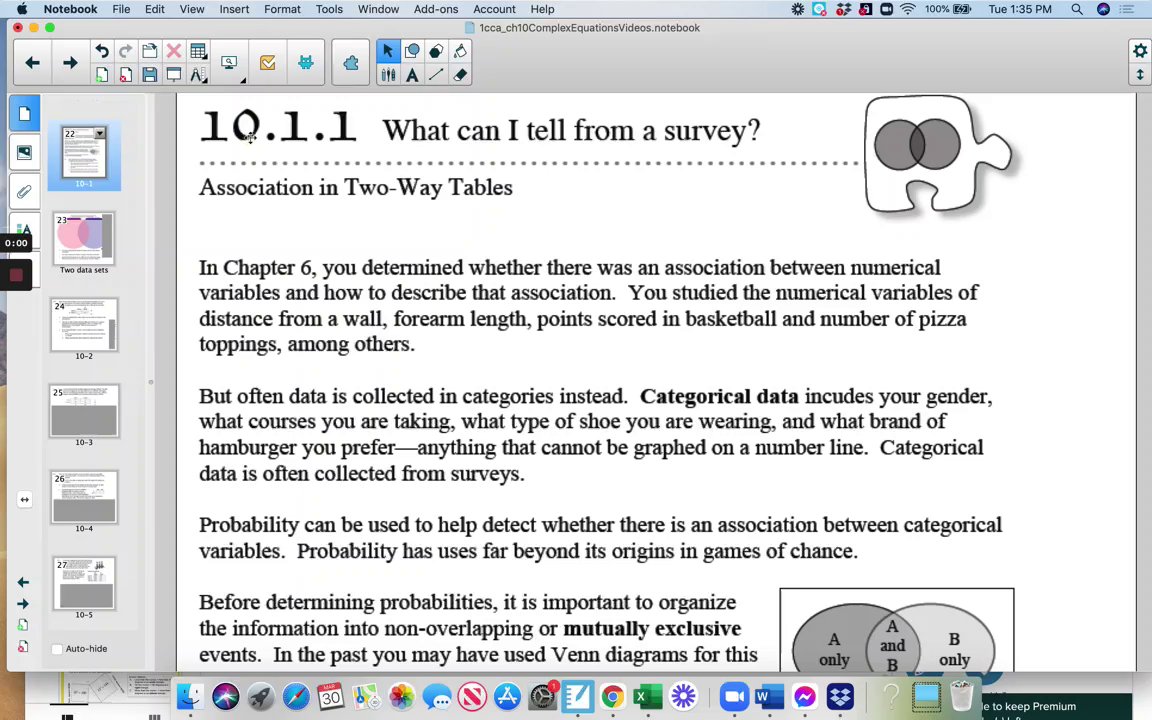Move toolbar with up-down arrow button
The image size is (1152, 720).
click(x=1140, y=74)
